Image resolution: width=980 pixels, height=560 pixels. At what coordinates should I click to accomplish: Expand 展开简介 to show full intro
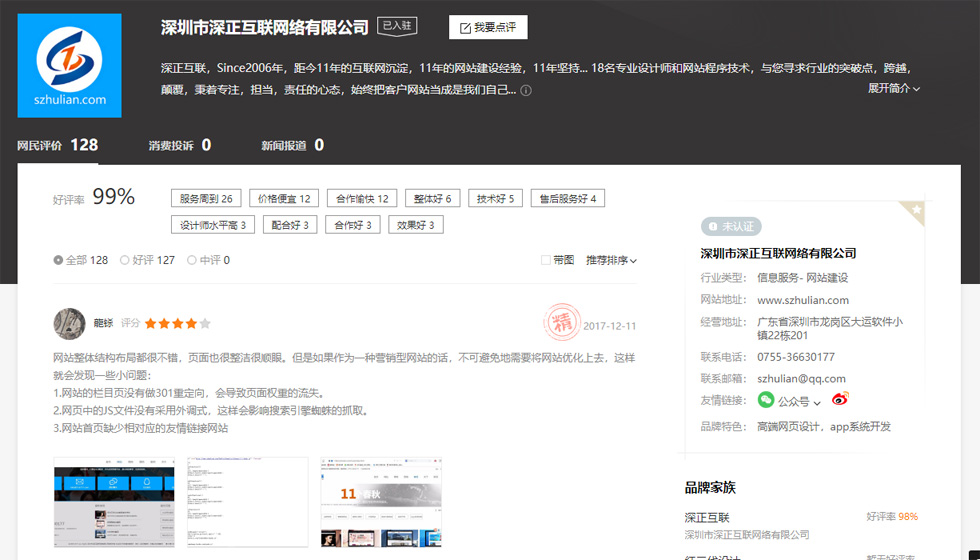click(894, 89)
